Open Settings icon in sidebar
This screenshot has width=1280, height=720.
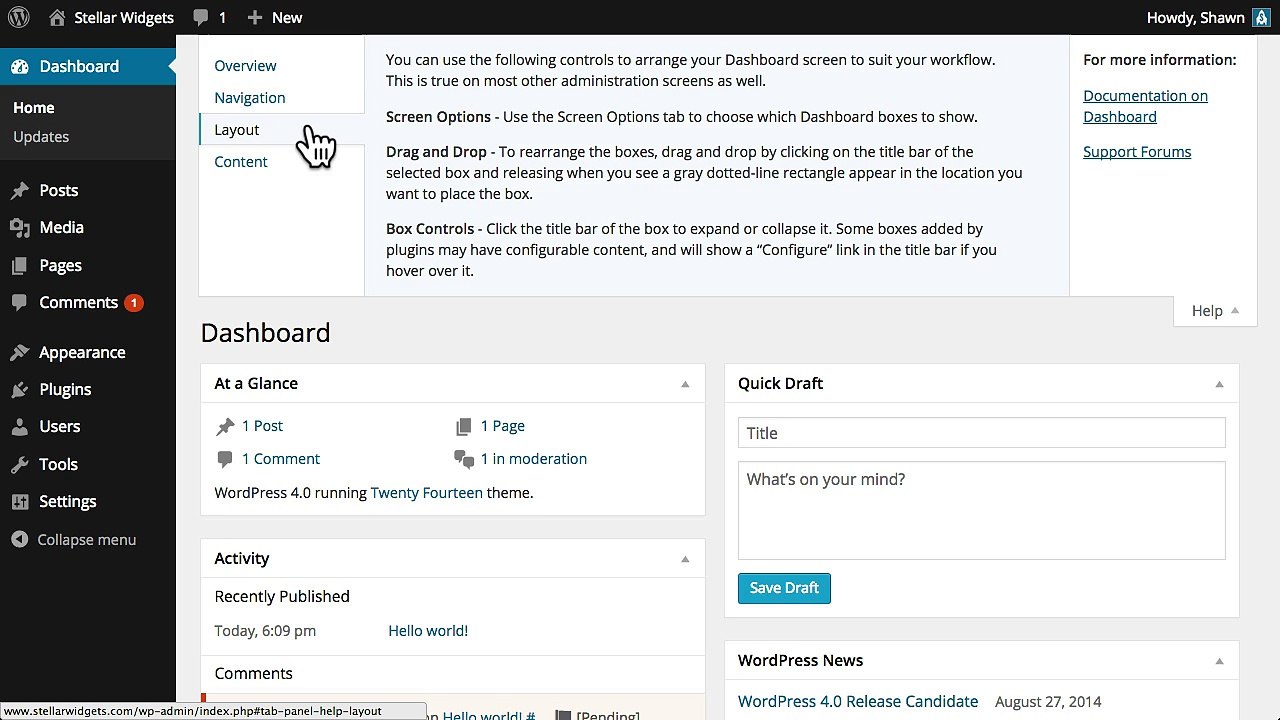20,502
